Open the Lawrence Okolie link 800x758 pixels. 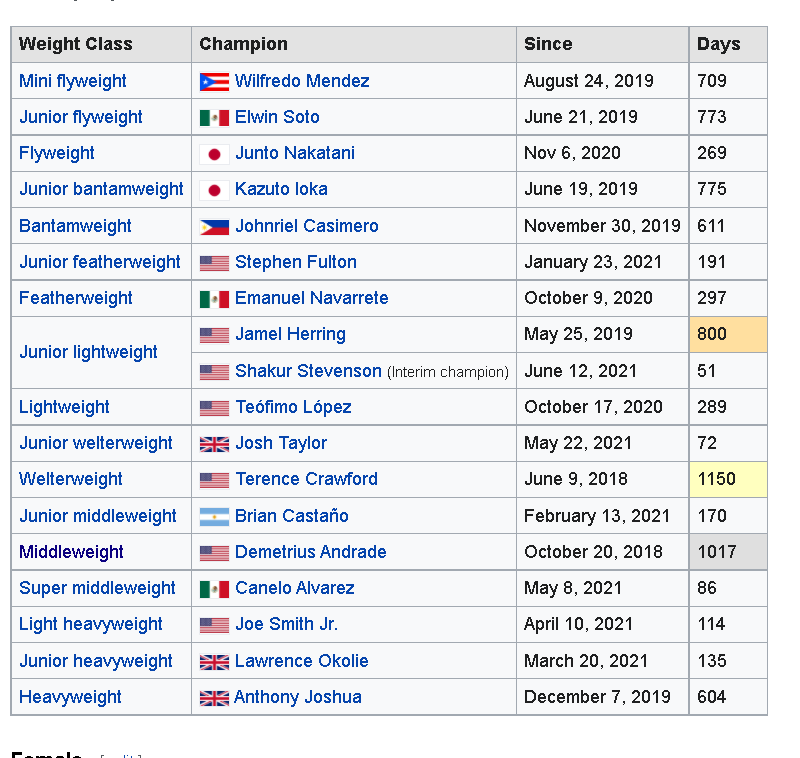click(301, 661)
